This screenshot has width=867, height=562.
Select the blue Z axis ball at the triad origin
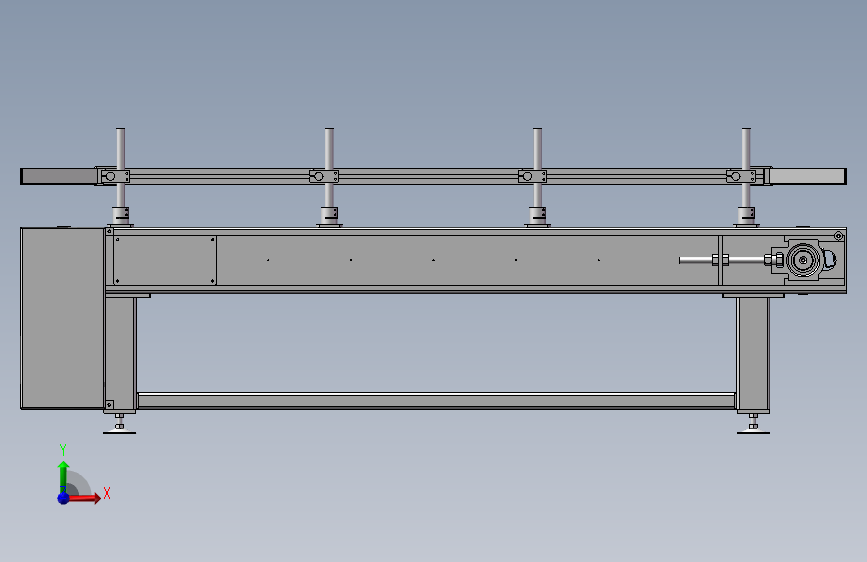pyautogui.click(x=63, y=498)
